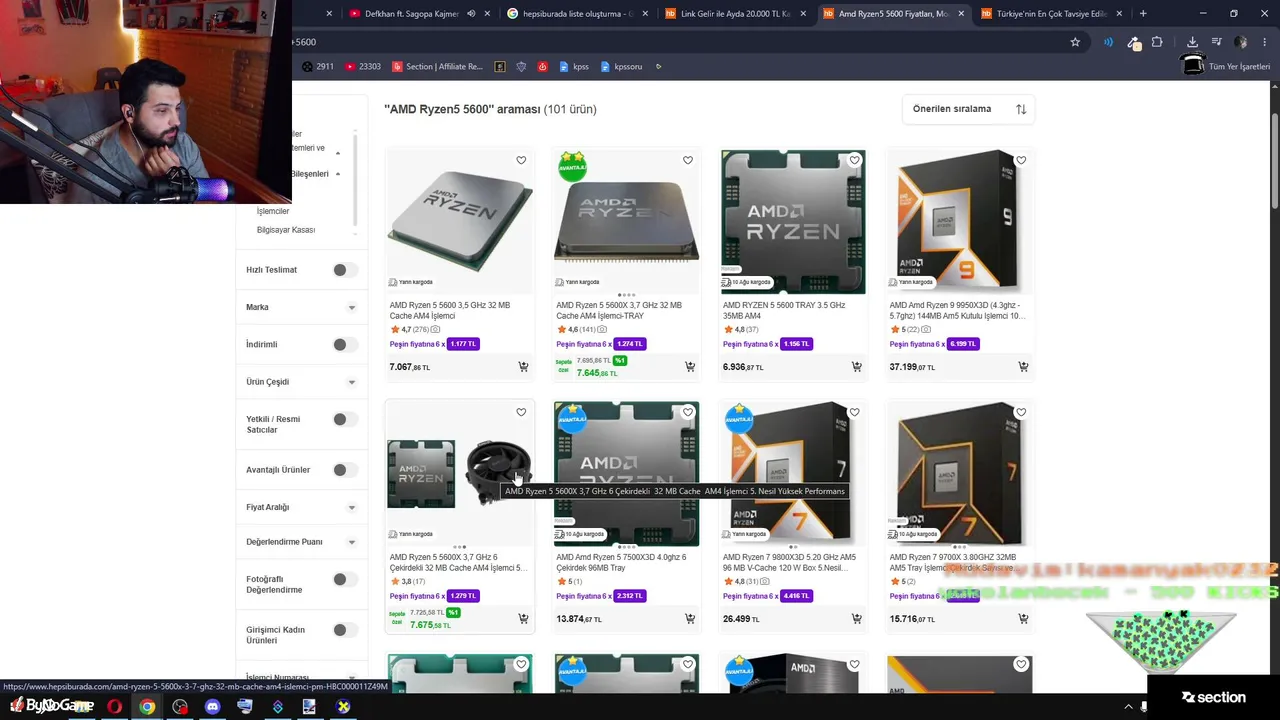The height and width of the screenshot is (720, 1280).
Task: Add the 13.874 TL Ryzen 5 7500X3D to cart
Action: [690, 619]
